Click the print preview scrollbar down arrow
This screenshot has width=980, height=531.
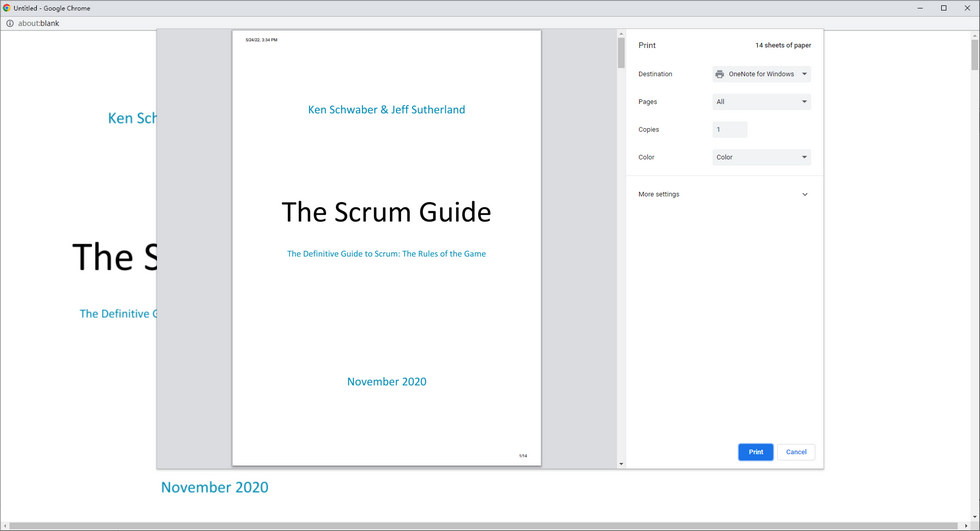621,464
